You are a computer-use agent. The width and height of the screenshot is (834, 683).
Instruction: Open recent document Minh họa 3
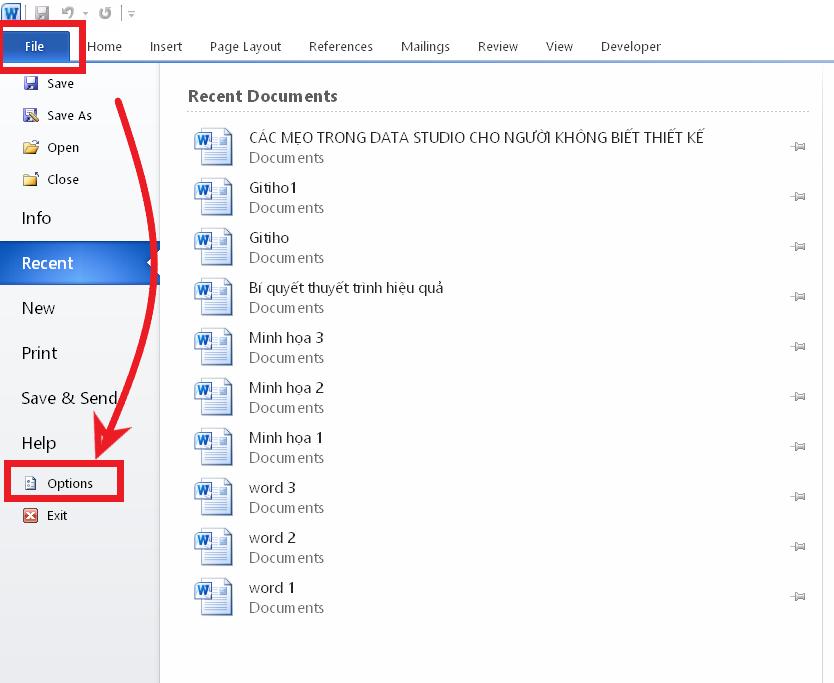tap(500, 347)
